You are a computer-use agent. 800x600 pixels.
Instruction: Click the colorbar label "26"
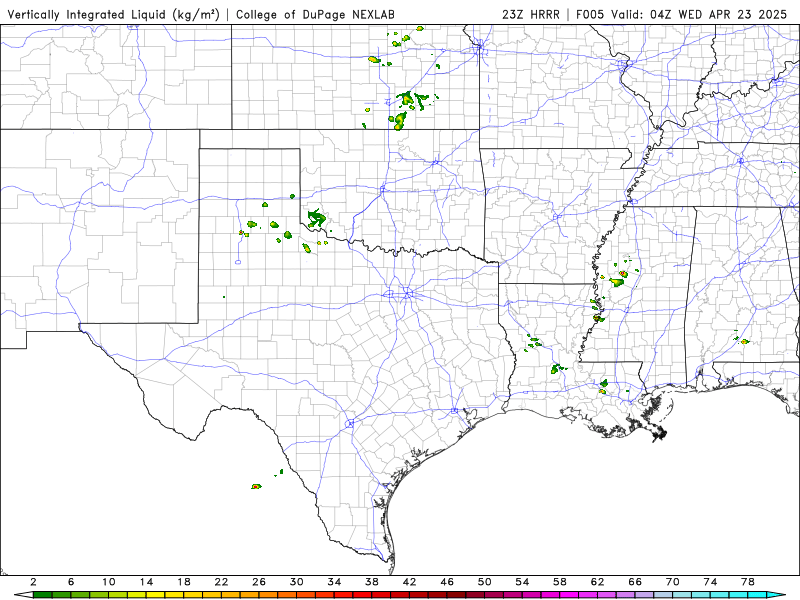click(259, 582)
